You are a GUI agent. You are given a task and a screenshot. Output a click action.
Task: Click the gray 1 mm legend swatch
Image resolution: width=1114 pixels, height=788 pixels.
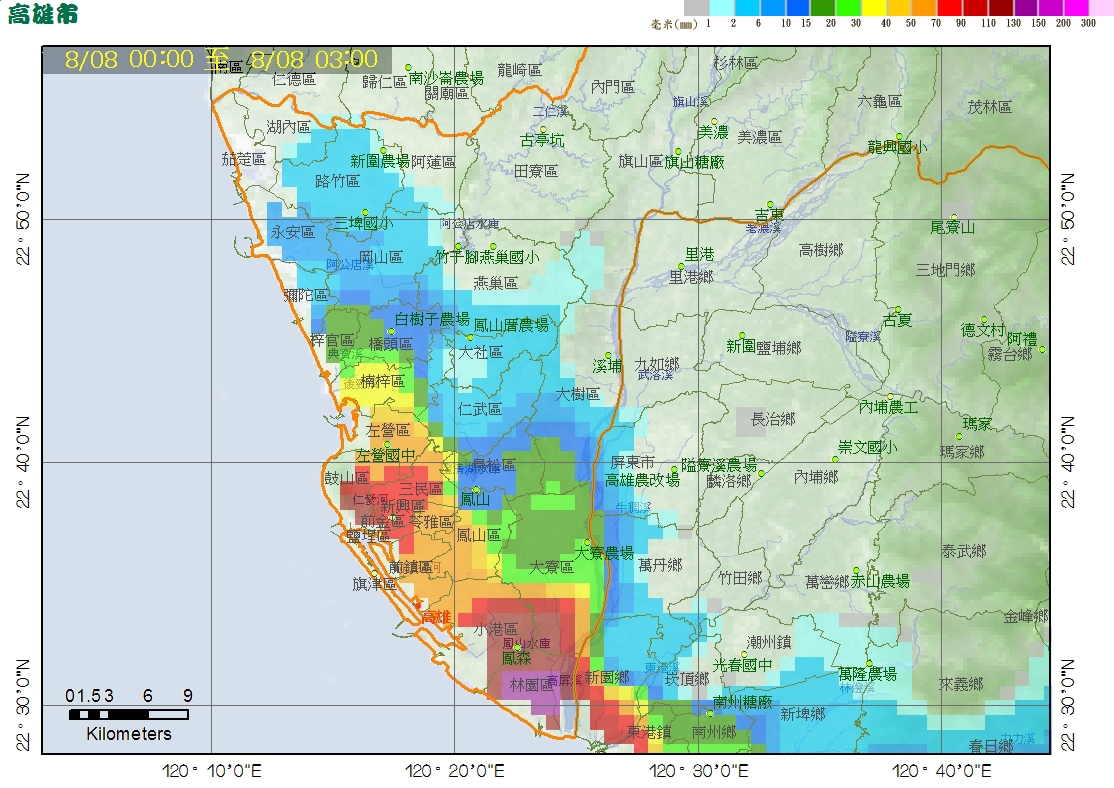(696, 7)
